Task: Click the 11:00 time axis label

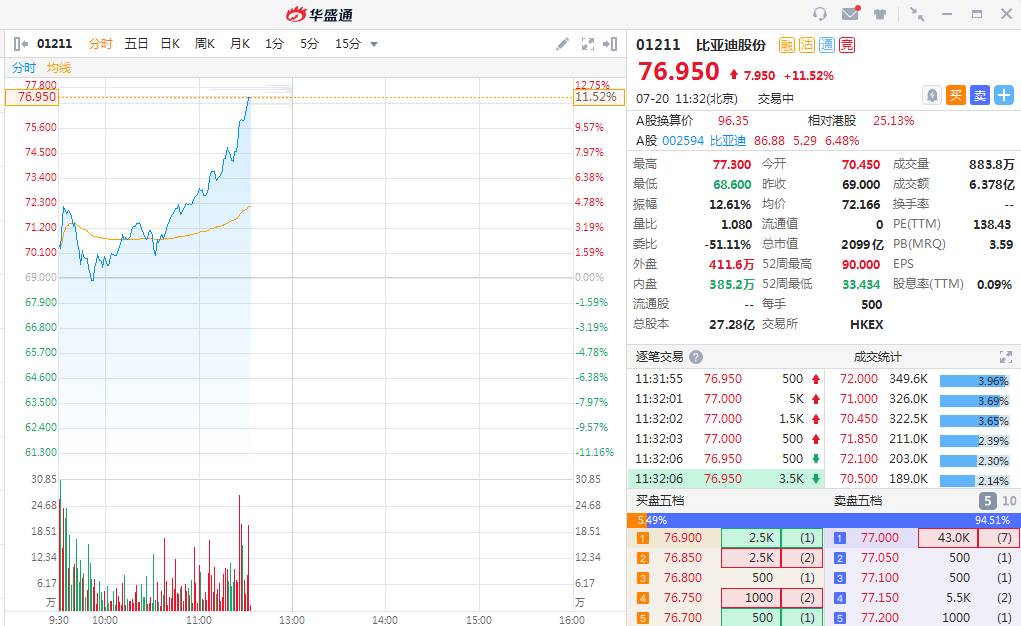Action: pos(199,620)
